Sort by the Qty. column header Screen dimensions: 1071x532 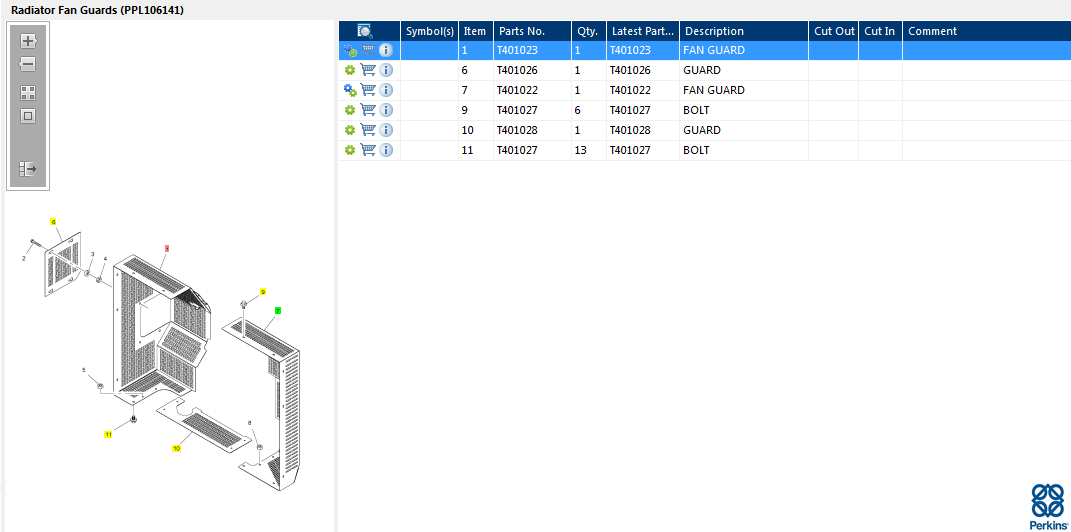[589, 31]
